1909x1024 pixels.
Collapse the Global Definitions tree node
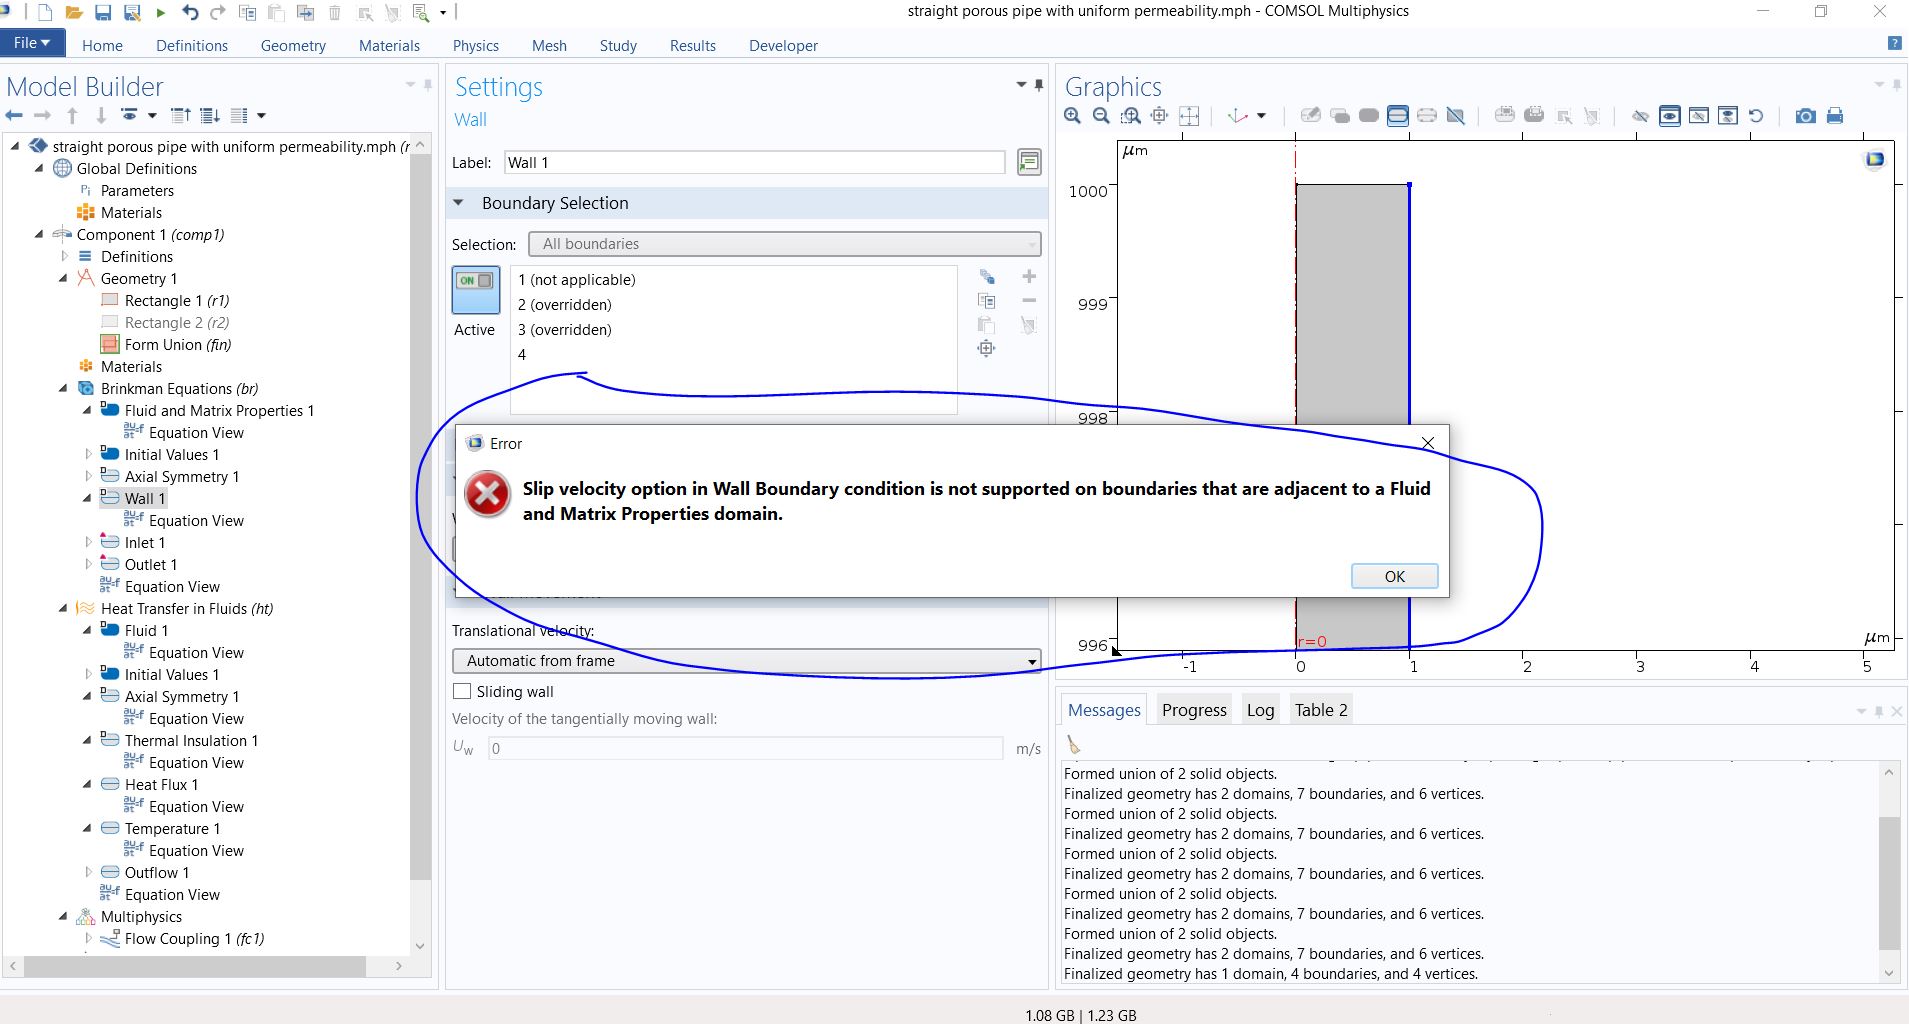pos(40,168)
